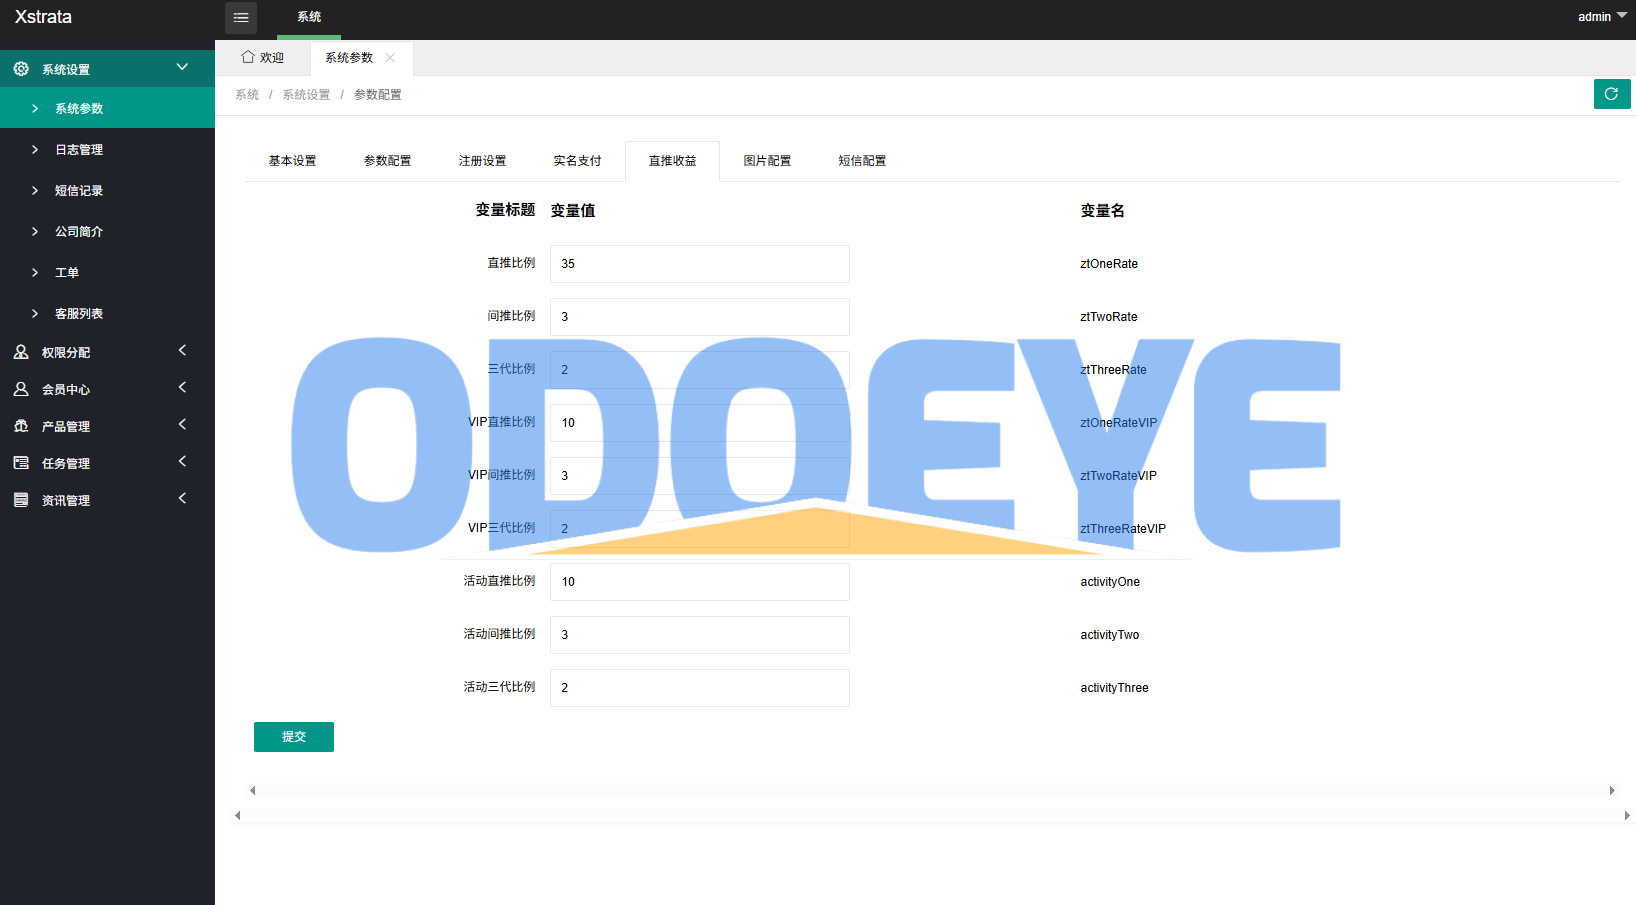Click the 资讯管理 icon in sidebar
Screen dimensions: 1636x905
pos(21,500)
